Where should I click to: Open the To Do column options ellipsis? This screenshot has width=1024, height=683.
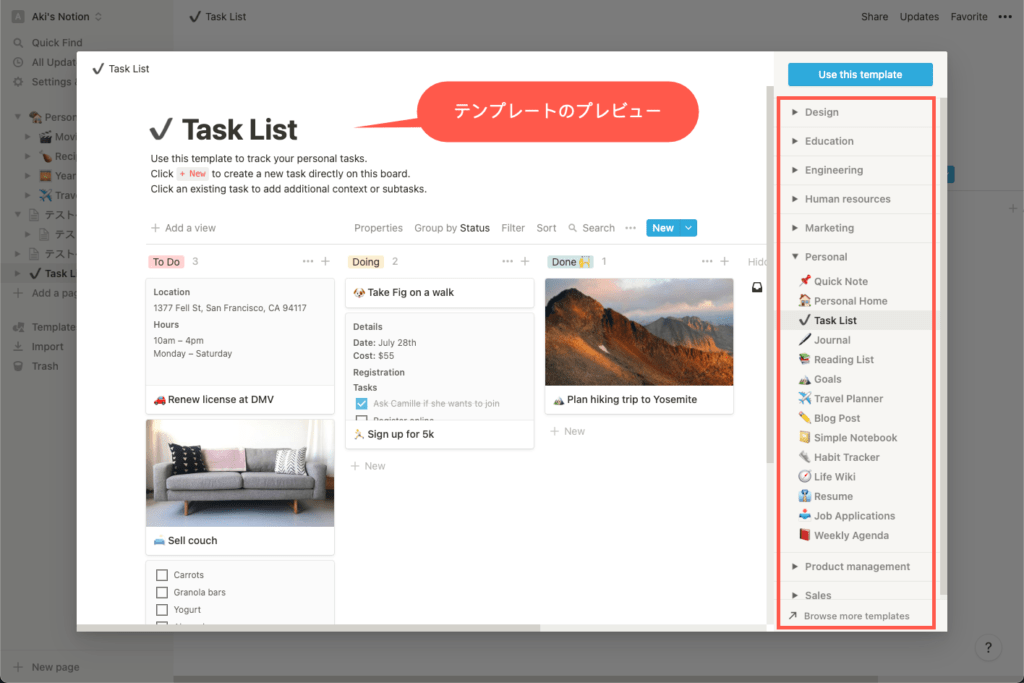[308, 261]
